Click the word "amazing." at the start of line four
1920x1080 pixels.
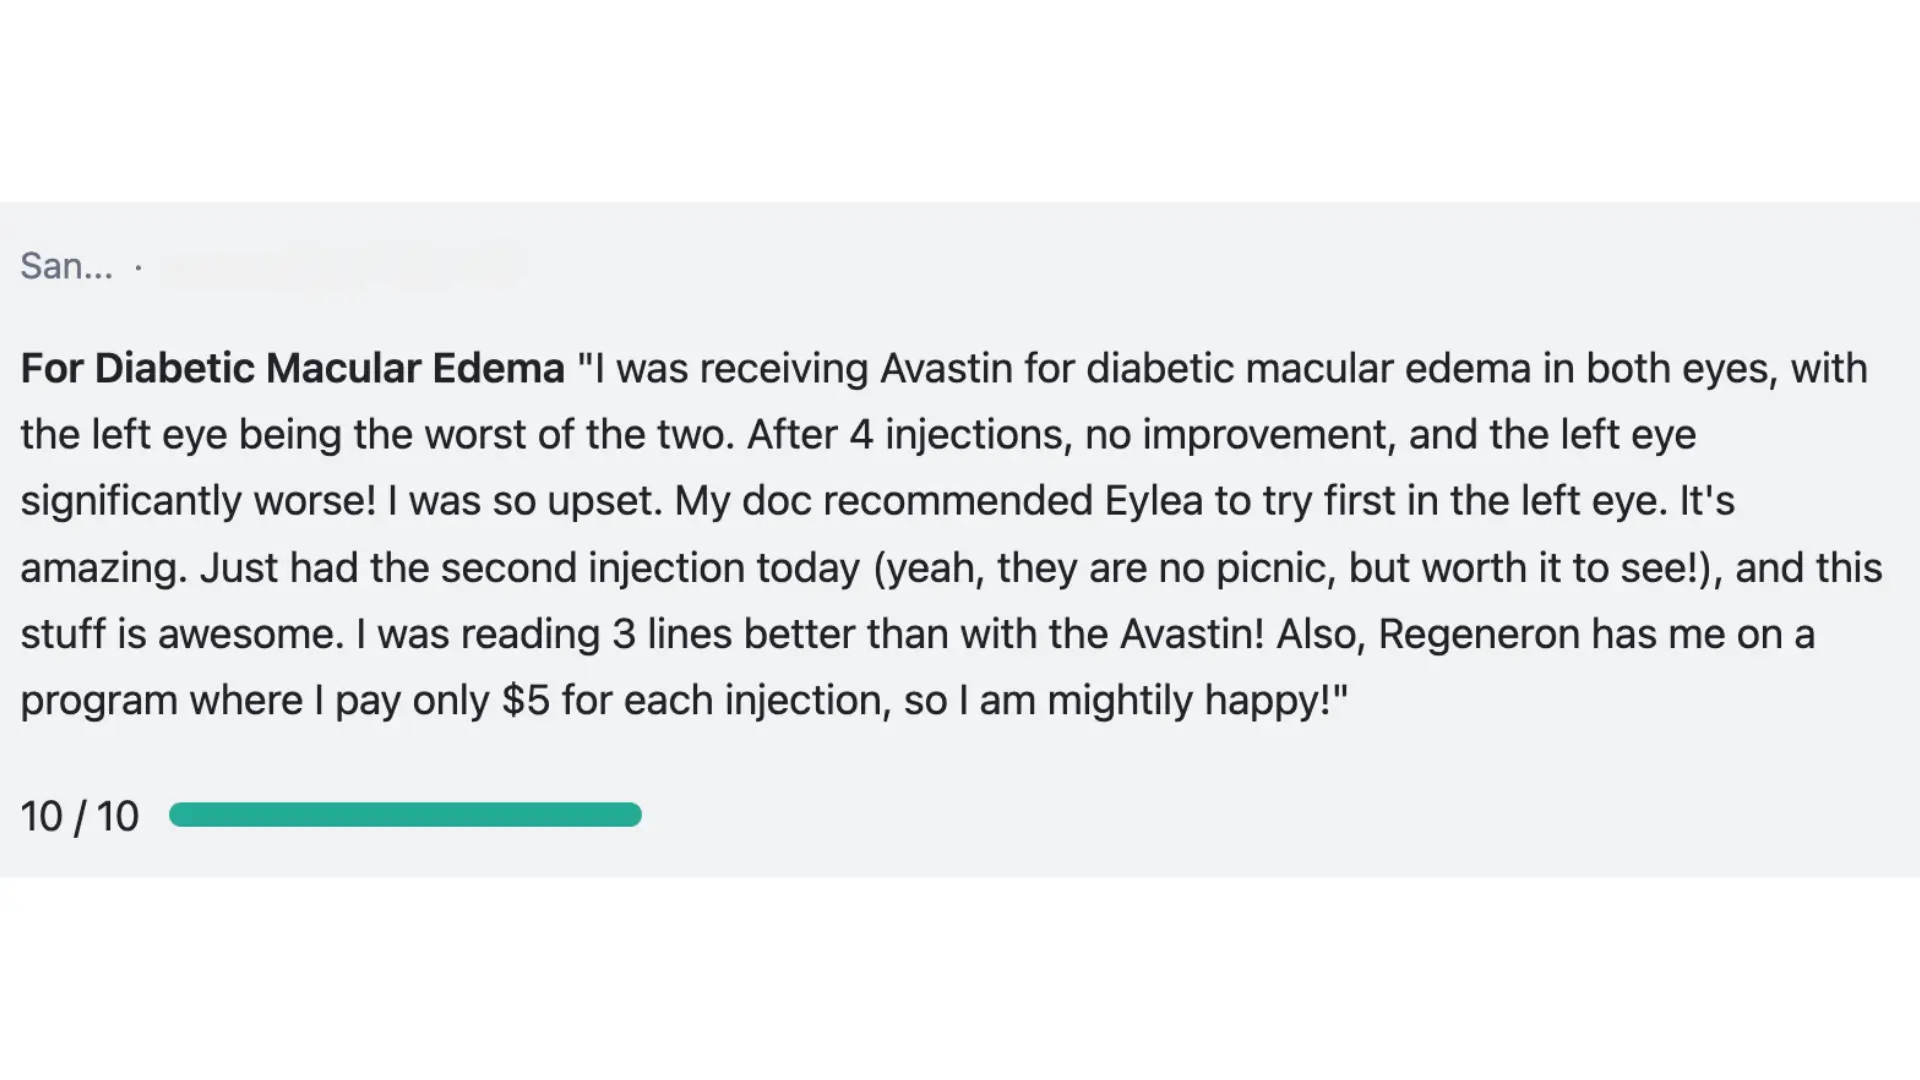coord(104,569)
